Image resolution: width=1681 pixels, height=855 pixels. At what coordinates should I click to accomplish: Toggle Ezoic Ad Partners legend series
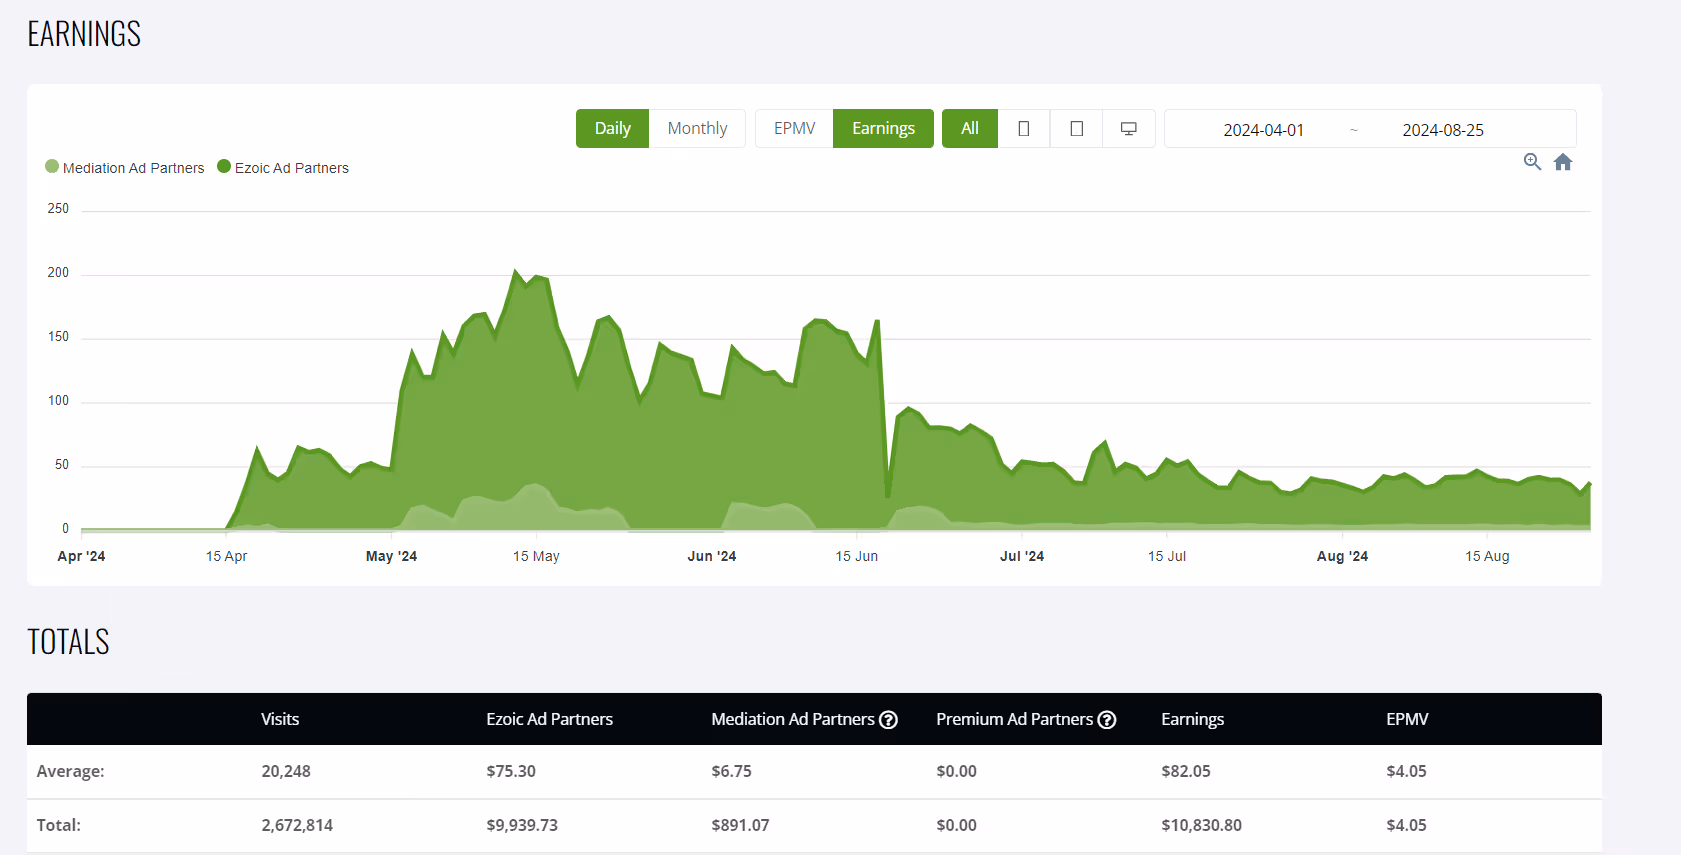coord(283,168)
